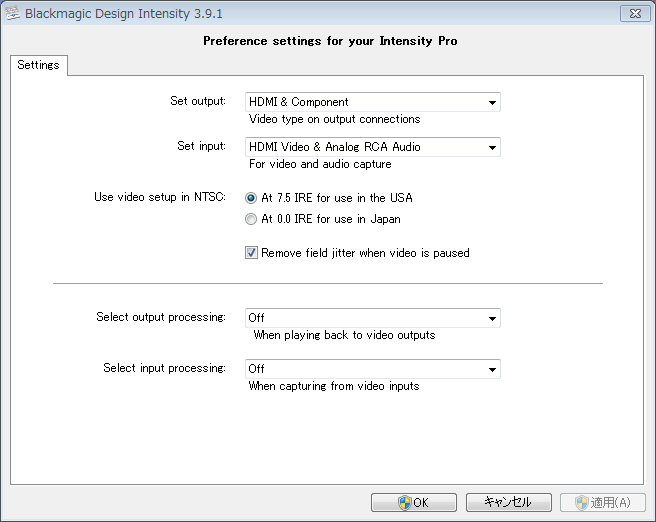Viewport: 656px width, 522px height.
Task: Select 7.5 IRE for use in USA
Action: [251, 198]
